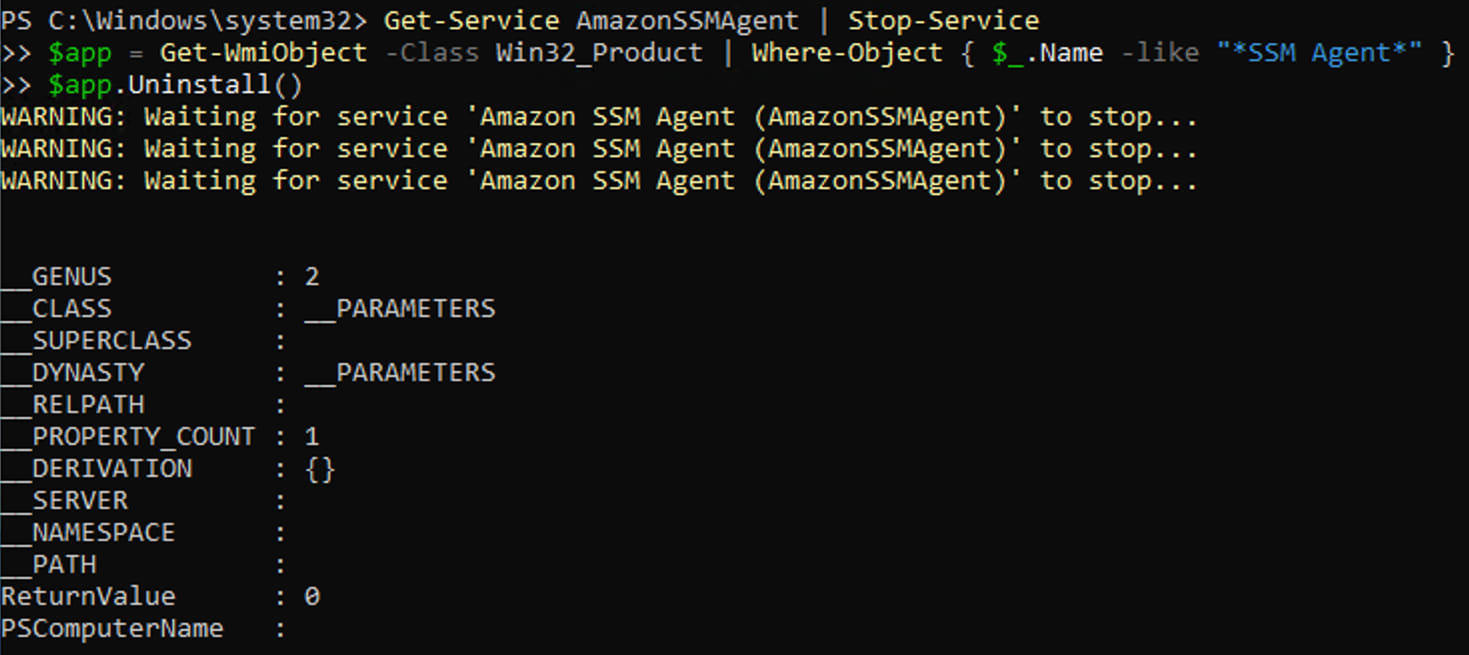This screenshot has width=1469, height=655.
Task: Click the Where-Object cmdlet text
Action: click(847, 52)
